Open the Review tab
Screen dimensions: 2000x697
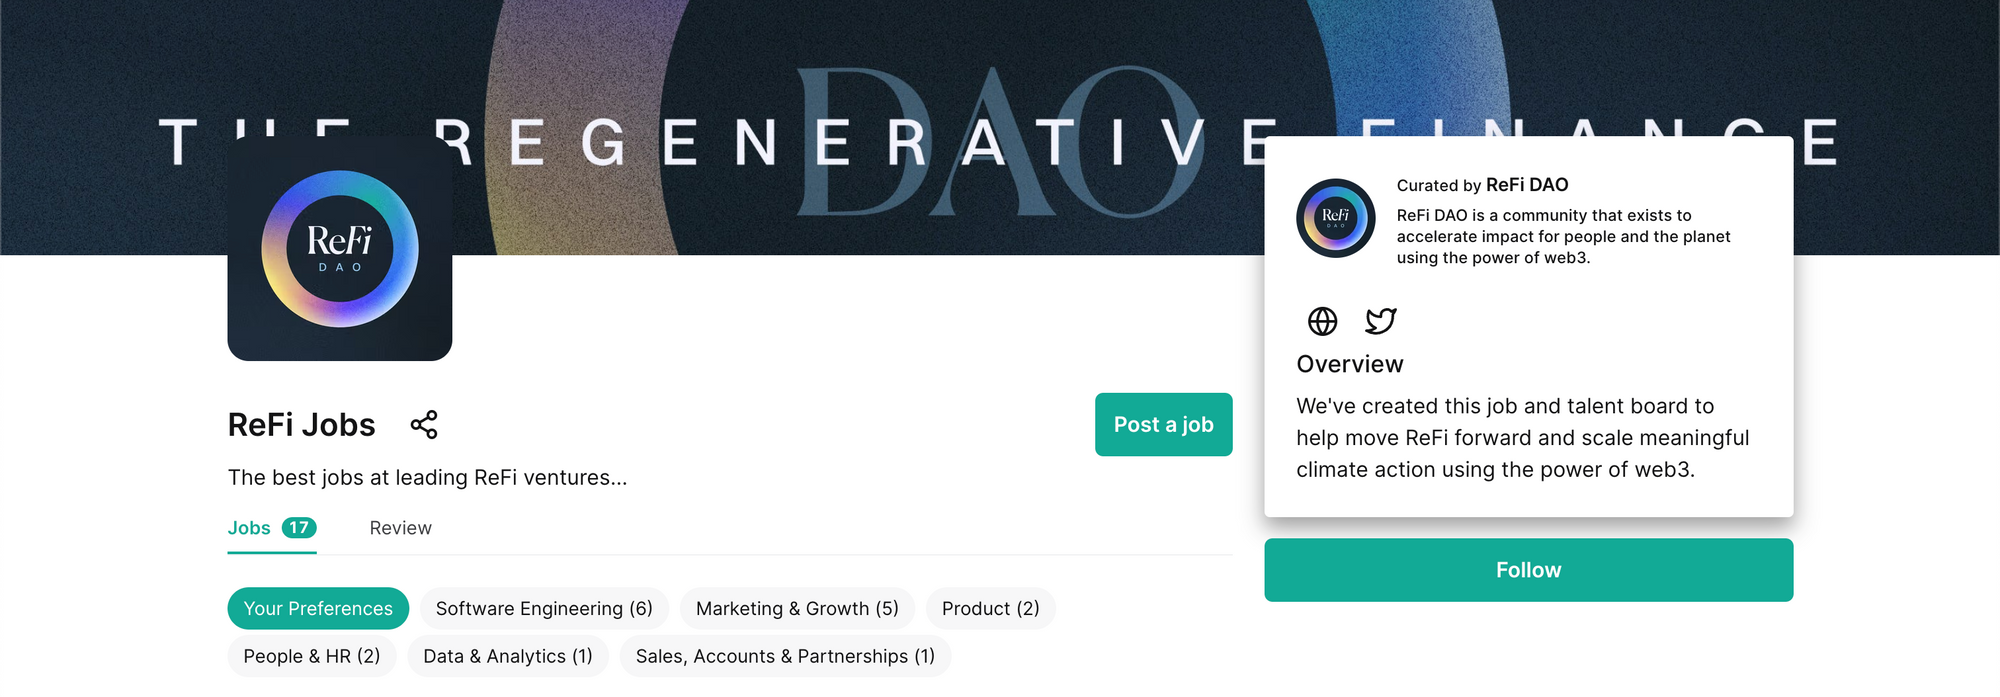click(x=400, y=528)
